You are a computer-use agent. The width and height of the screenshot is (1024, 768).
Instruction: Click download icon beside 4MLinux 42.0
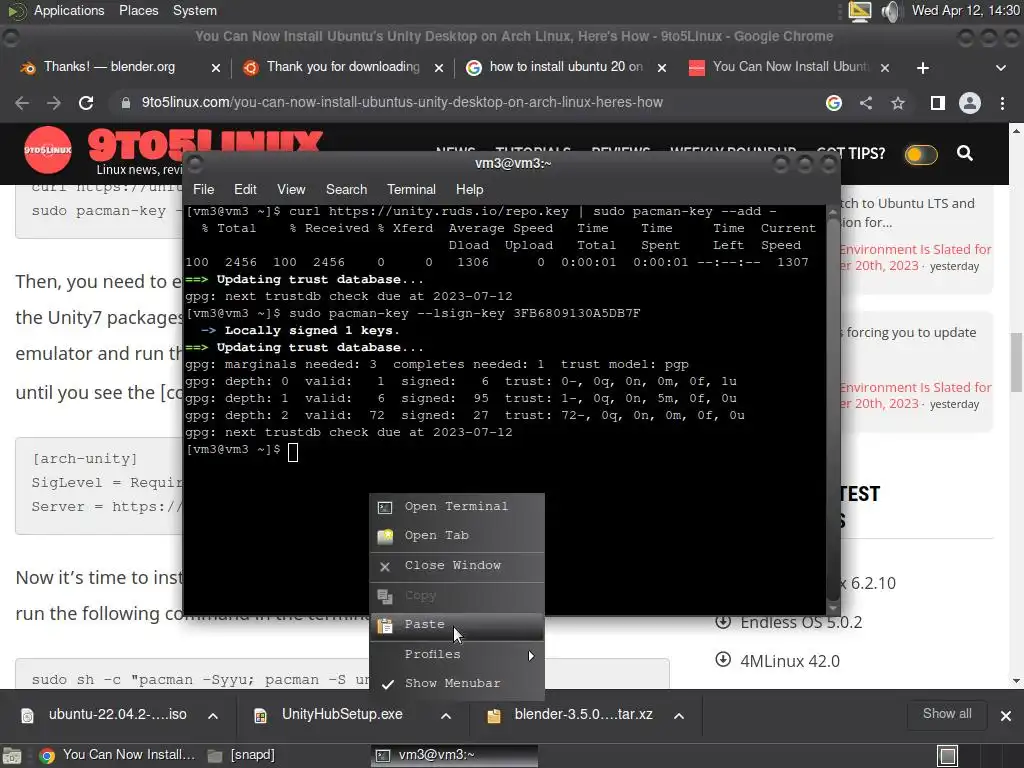pyautogui.click(x=723, y=660)
